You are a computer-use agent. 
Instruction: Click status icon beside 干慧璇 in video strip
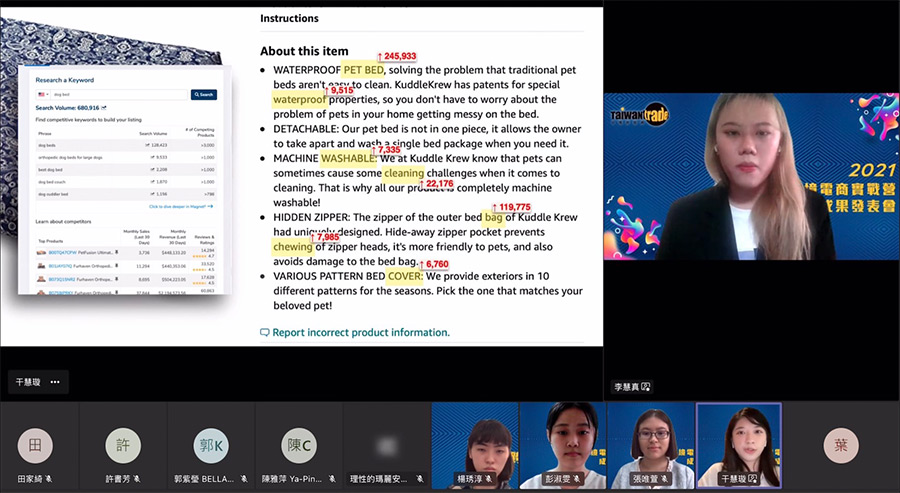pos(752,479)
